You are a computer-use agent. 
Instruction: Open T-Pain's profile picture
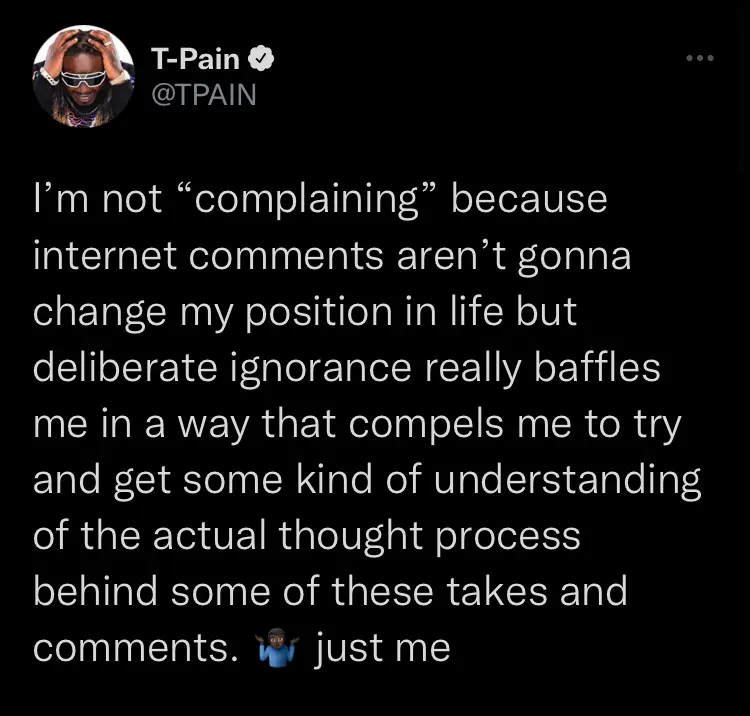coord(83,76)
